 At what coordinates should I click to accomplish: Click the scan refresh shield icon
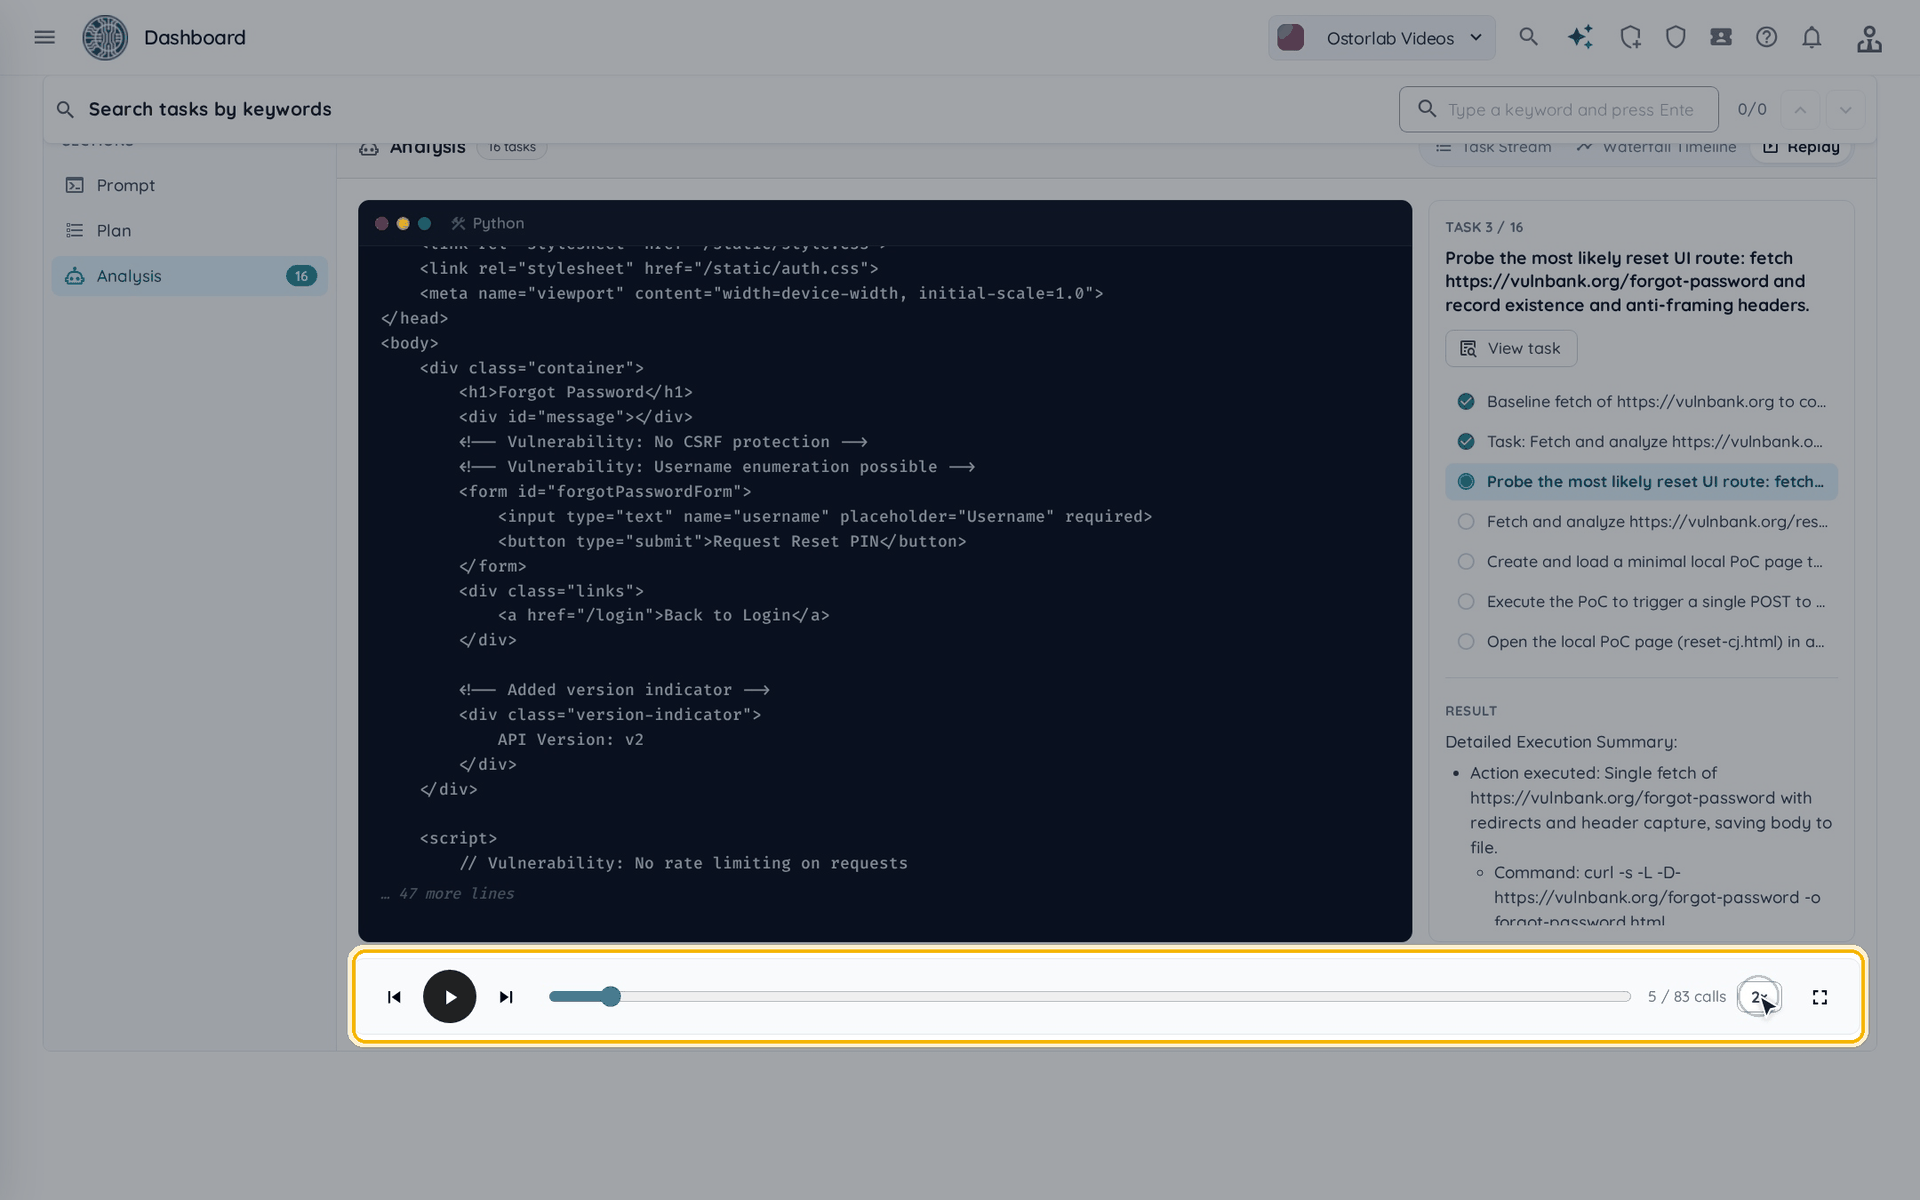point(1630,37)
